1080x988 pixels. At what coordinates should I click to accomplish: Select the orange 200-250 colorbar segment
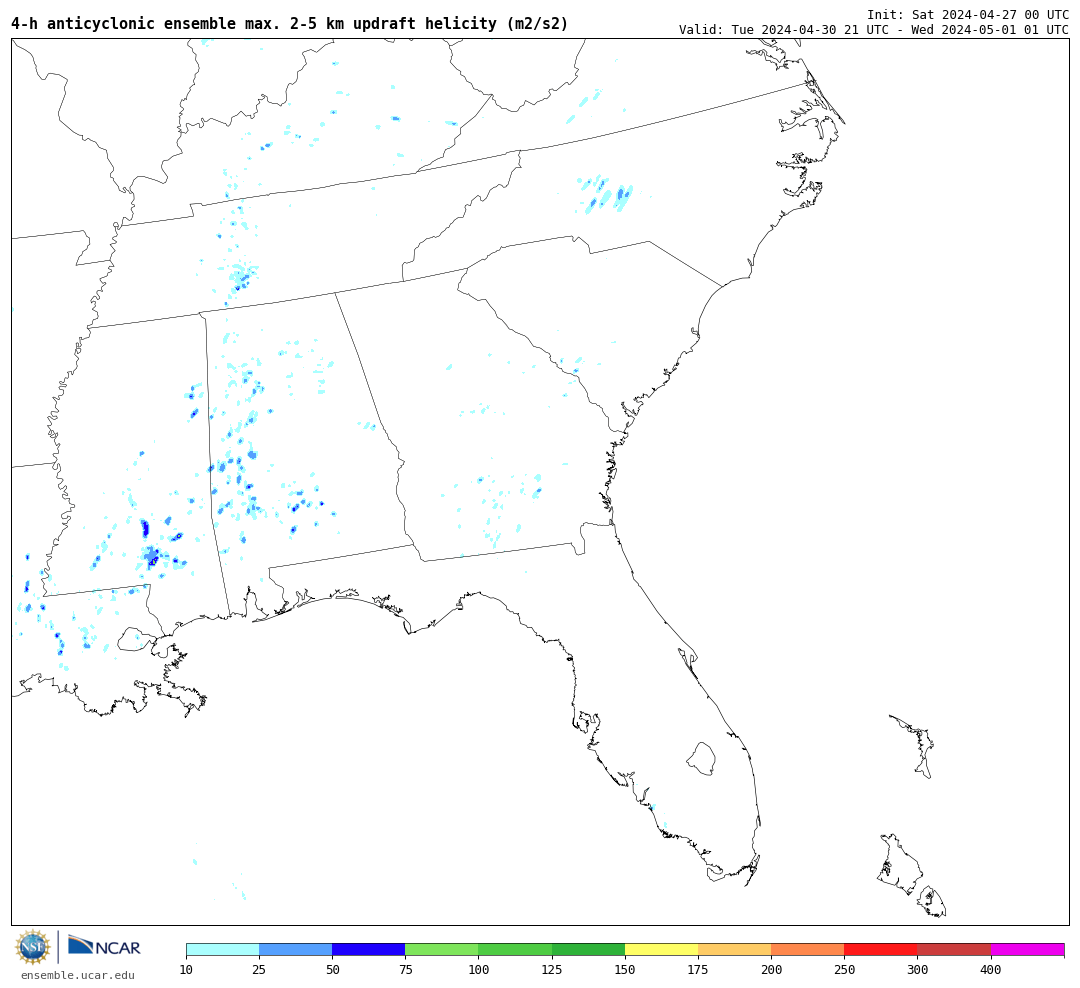pyautogui.click(x=808, y=950)
